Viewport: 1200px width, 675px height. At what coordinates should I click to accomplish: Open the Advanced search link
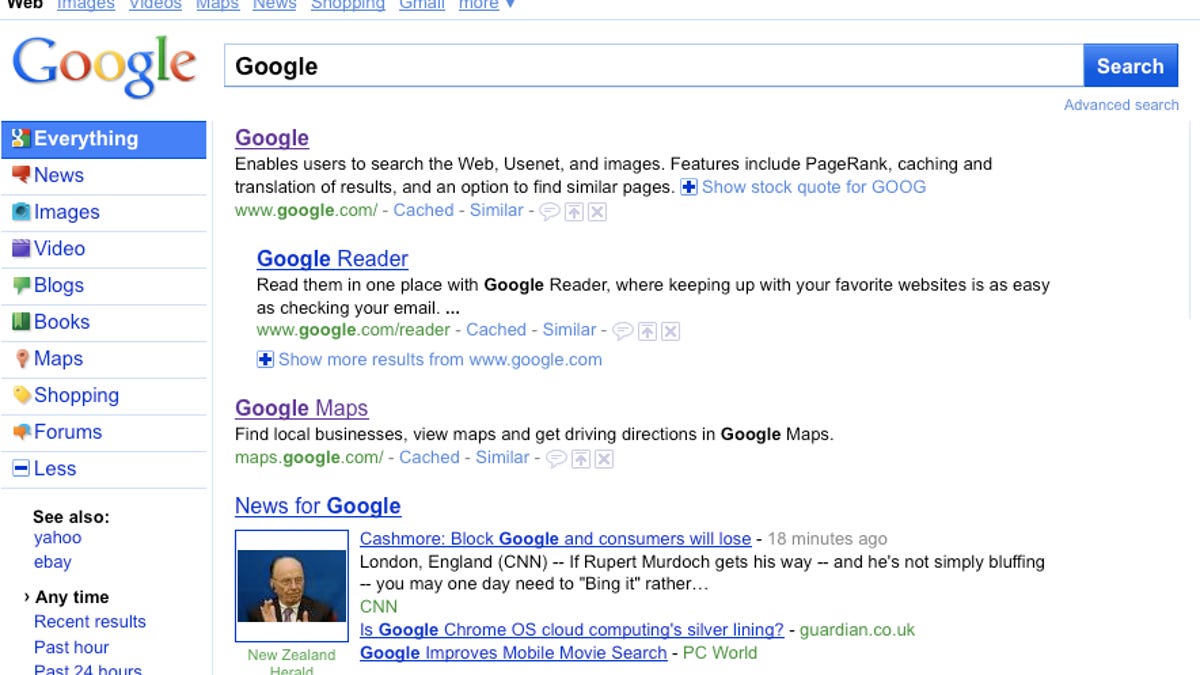pyautogui.click(x=1121, y=105)
